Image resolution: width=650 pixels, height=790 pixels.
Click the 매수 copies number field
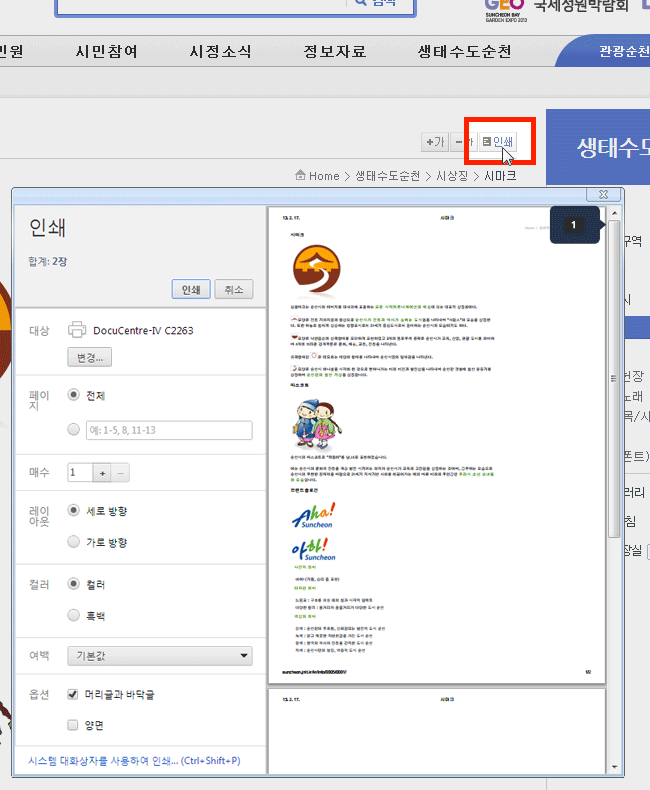[x=80, y=473]
